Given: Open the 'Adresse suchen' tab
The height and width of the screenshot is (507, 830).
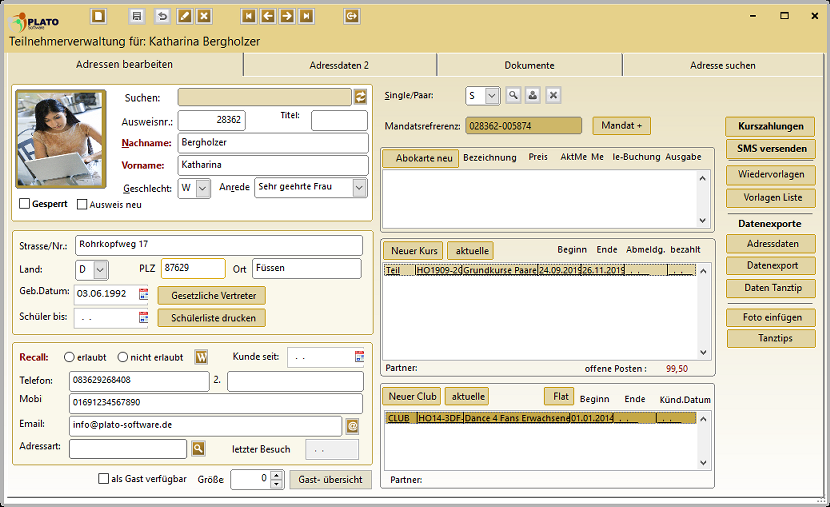Looking at the screenshot, I should pos(722,65).
